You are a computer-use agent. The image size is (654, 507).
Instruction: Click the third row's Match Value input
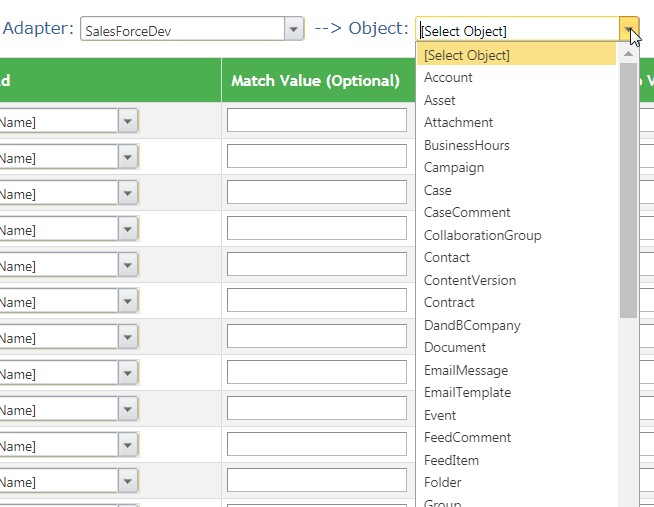pos(317,192)
